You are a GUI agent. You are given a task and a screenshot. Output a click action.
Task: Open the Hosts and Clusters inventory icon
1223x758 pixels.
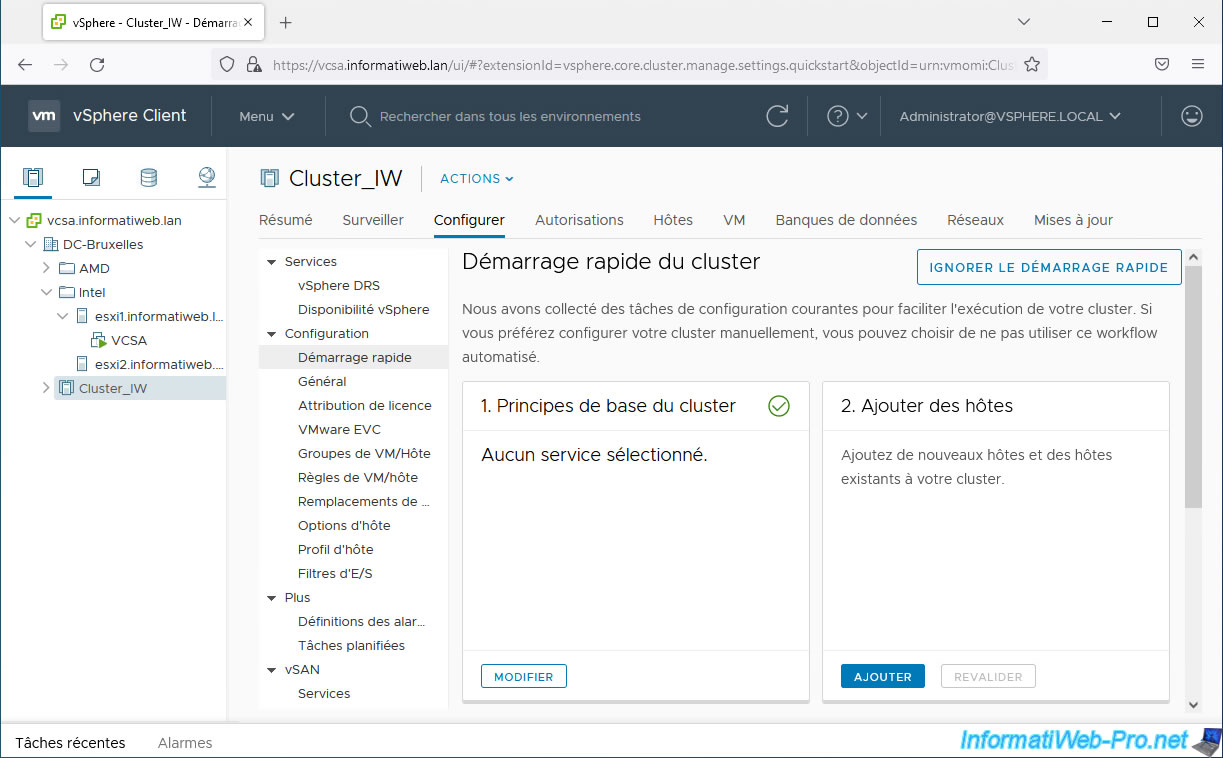(x=33, y=178)
